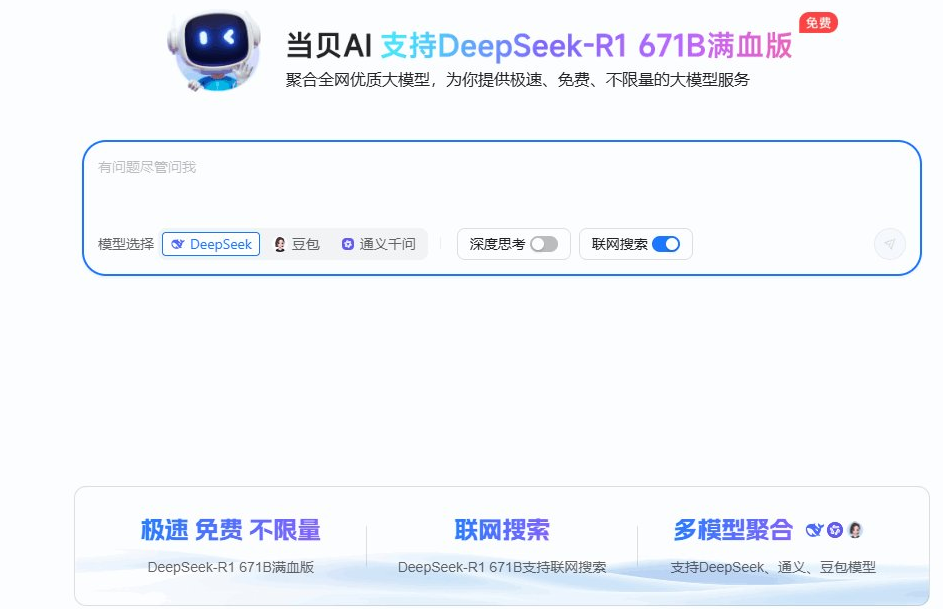
Task: Click the paper-plane send icon
Action: pos(889,244)
